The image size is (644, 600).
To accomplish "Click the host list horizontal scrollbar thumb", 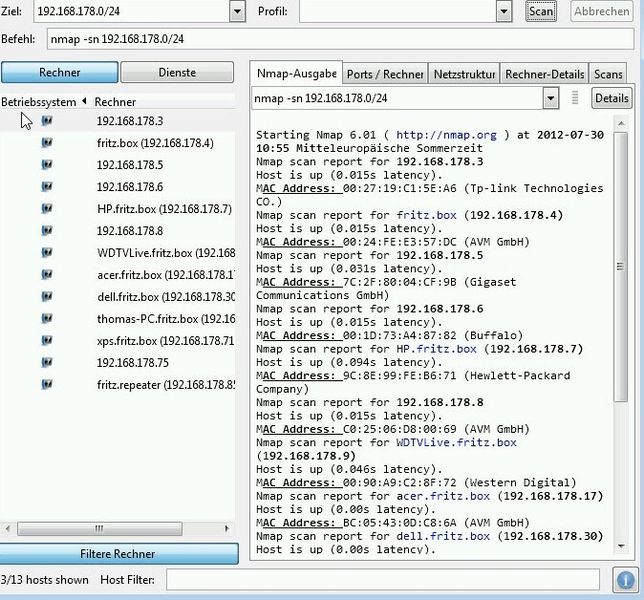I will 99,529.
